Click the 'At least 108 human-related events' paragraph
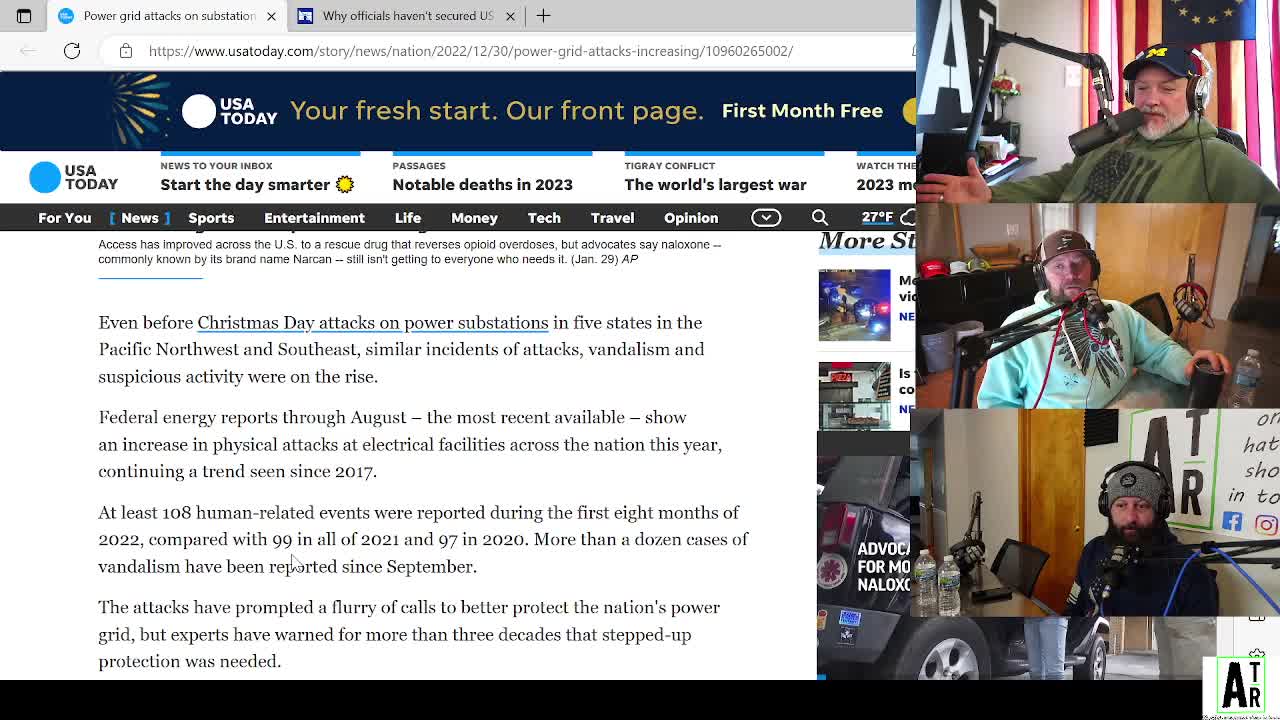Image resolution: width=1280 pixels, height=720 pixels. [x=423, y=540]
